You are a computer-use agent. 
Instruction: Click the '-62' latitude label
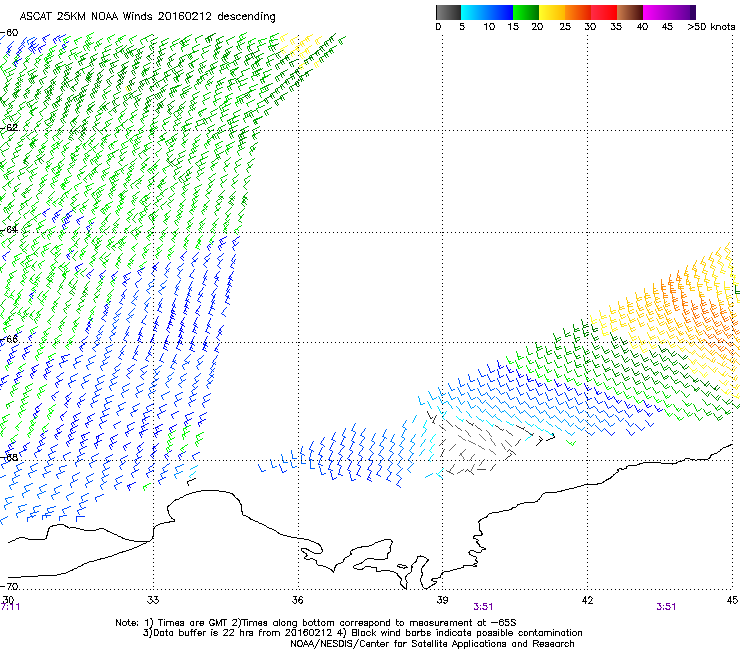click(x=10, y=128)
